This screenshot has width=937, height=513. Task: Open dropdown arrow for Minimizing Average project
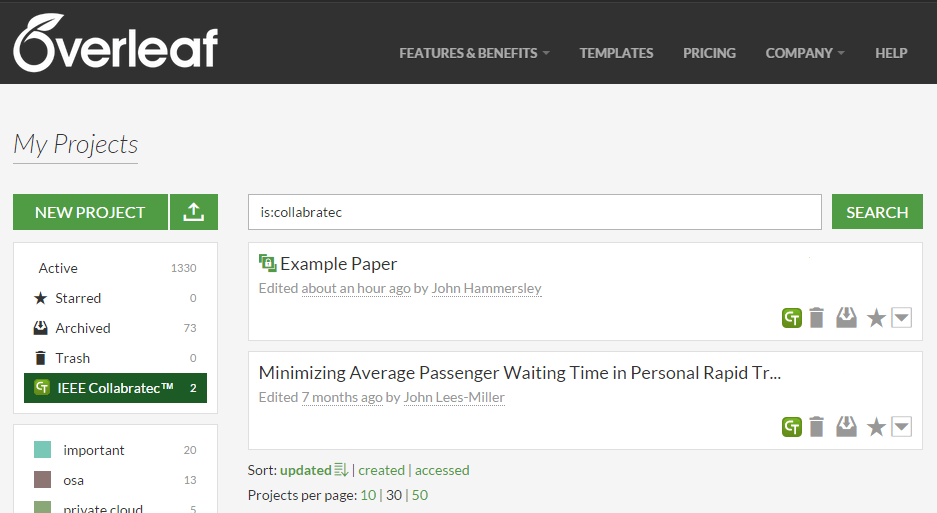click(x=902, y=427)
